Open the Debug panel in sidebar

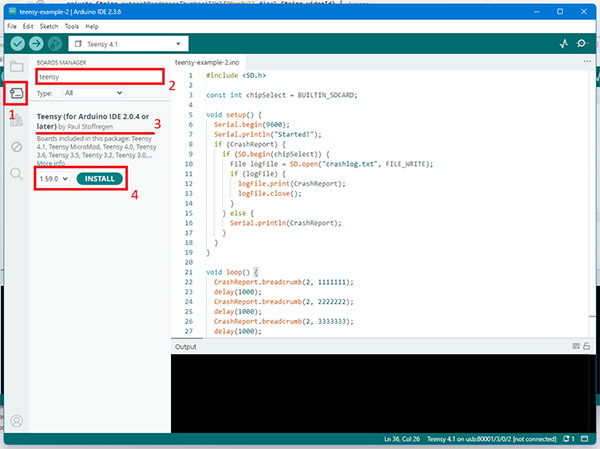16,147
